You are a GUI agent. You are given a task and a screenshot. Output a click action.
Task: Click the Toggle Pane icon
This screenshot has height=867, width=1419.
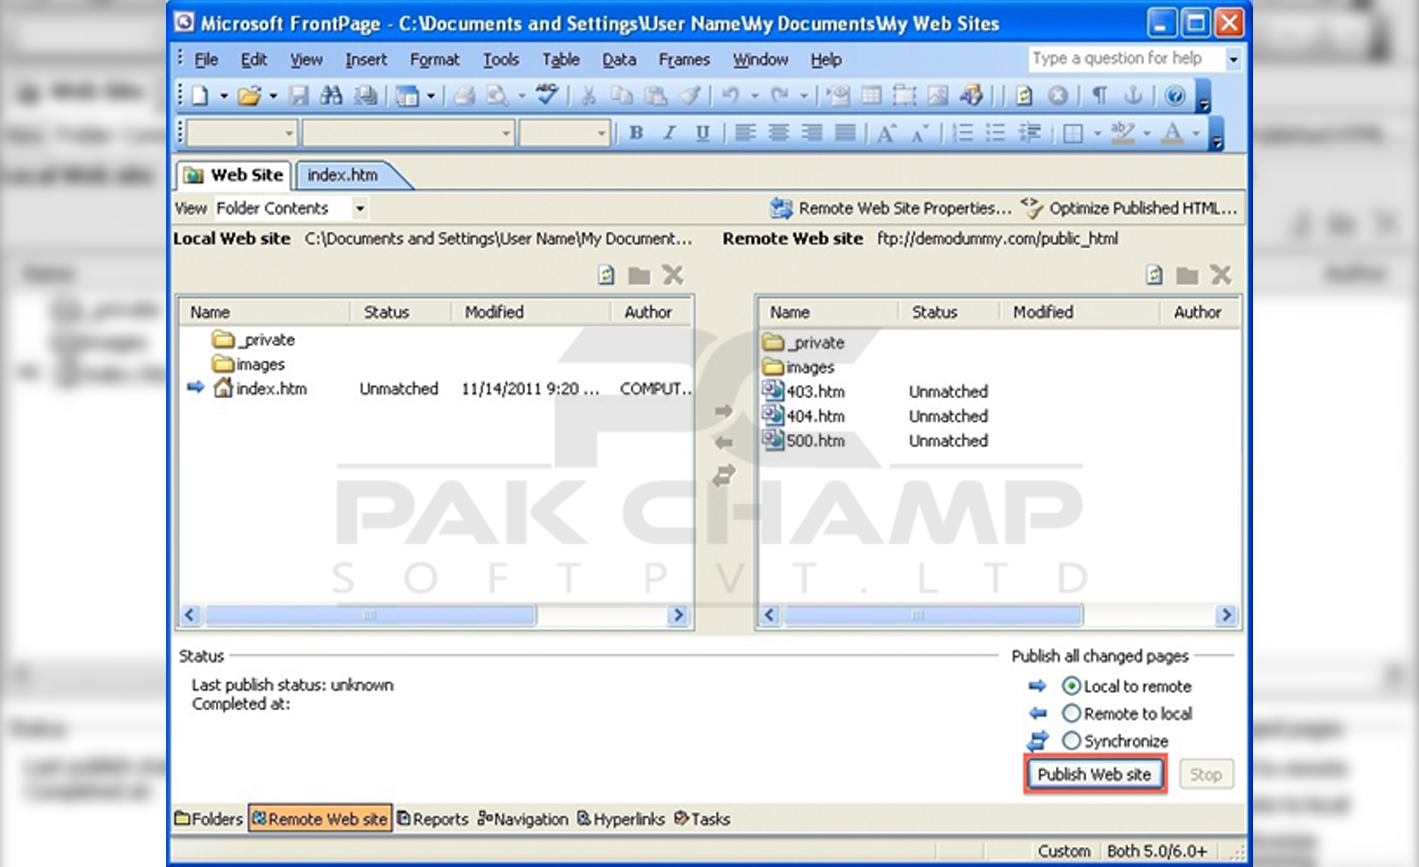(x=406, y=96)
